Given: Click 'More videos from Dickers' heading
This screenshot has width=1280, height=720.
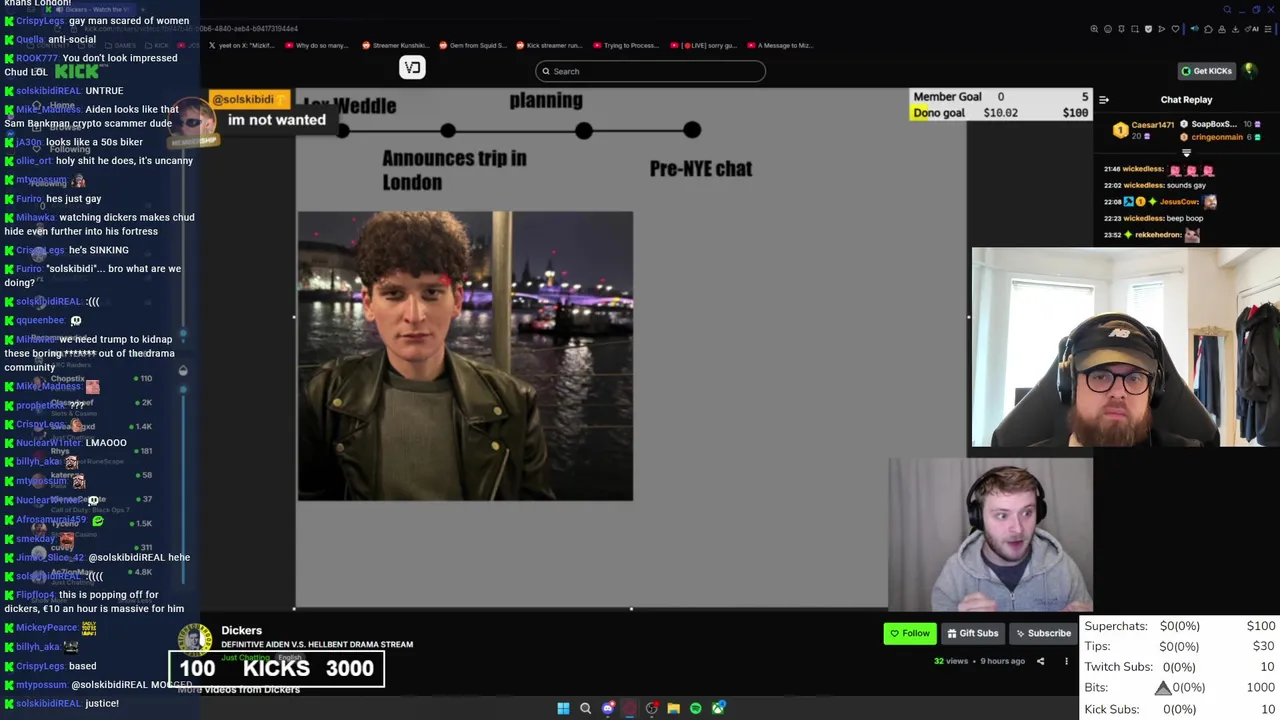Looking at the screenshot, I should [x=238, y=689].
